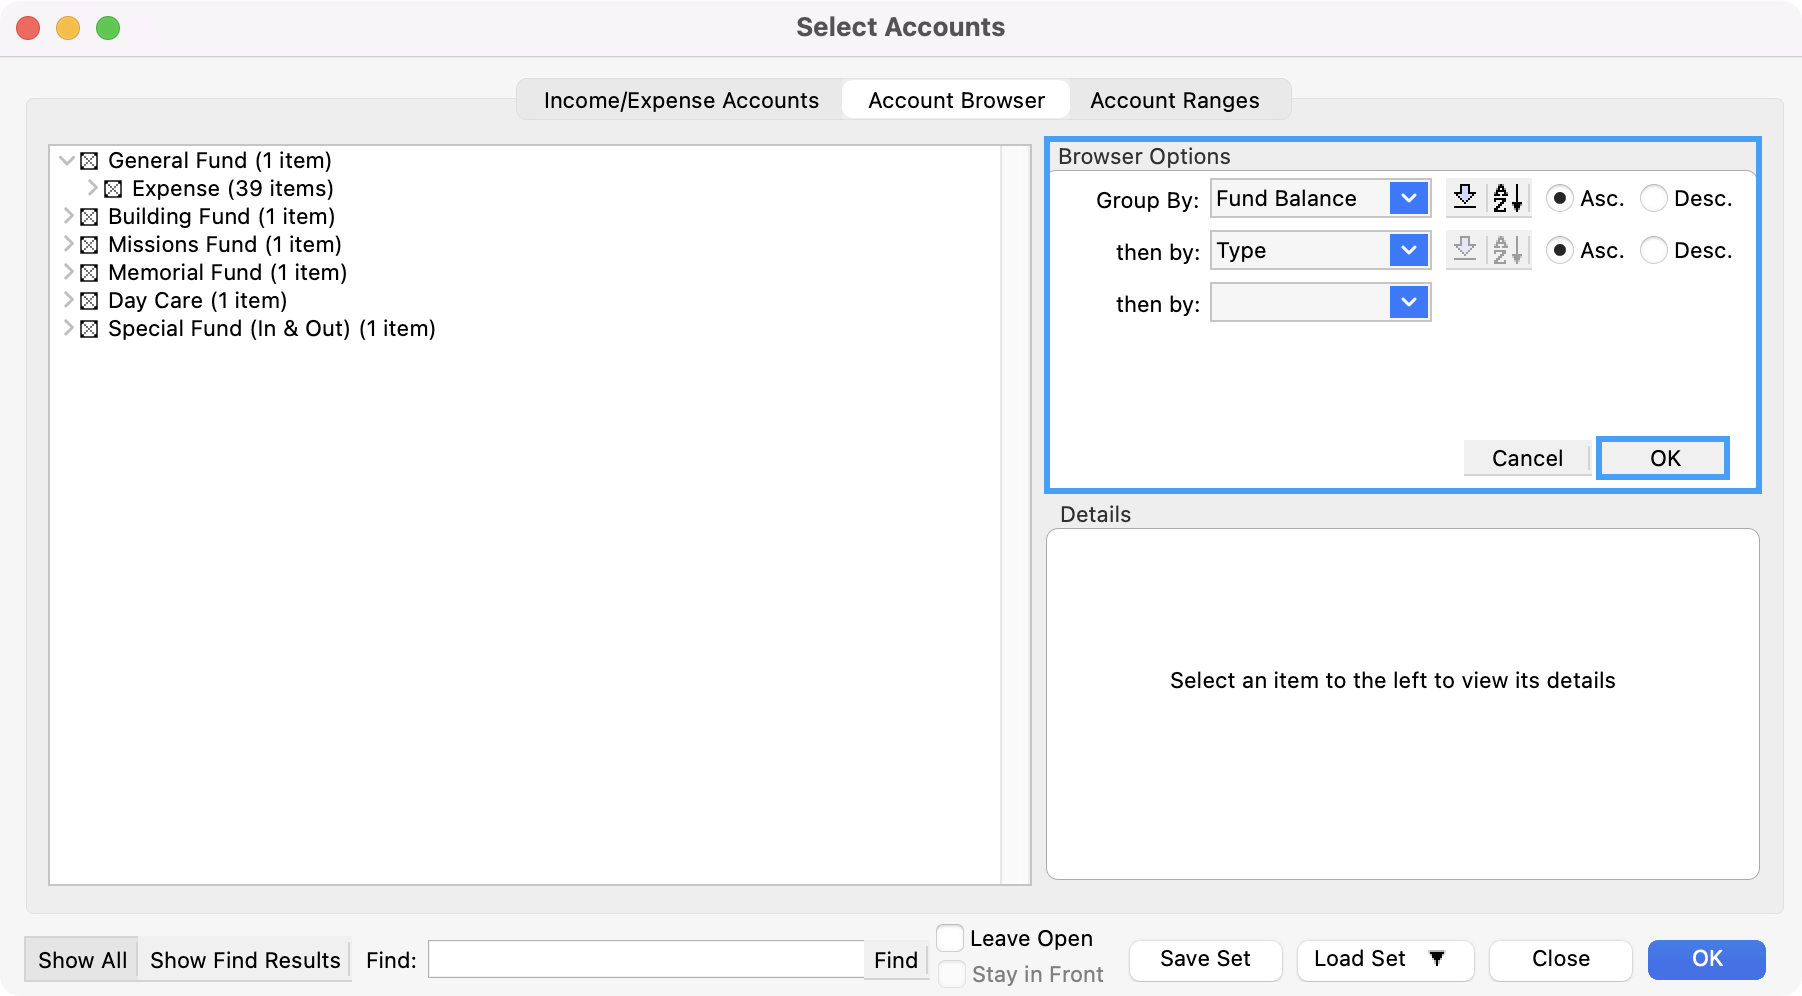This screenshot has width=1802, height=996.
Task: Click the crossed box icon beside General Fund
Action: tap(89, 161)
